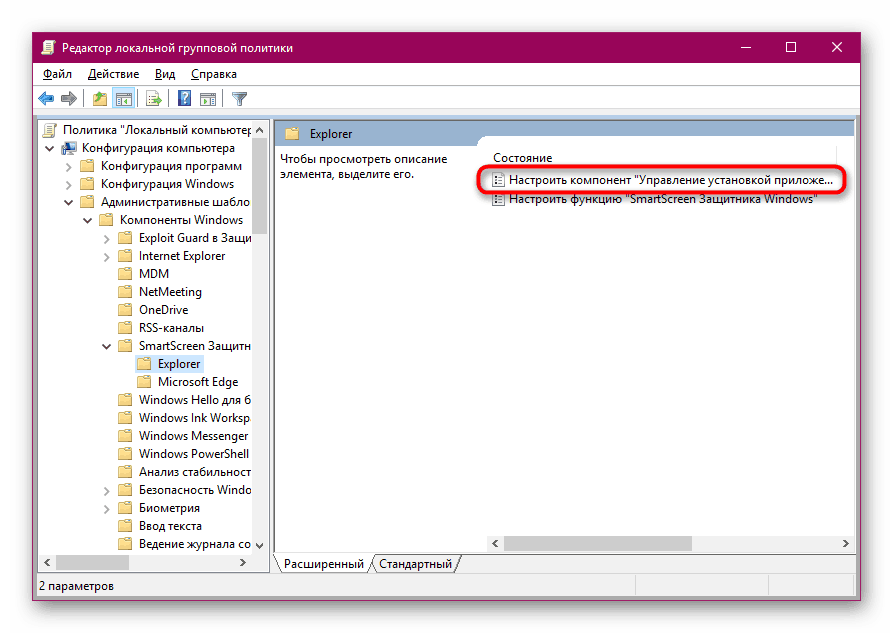This screenshot has width=893, height=633.
Task: Select the Ввод текста tree item
Action: coord(160,526)
